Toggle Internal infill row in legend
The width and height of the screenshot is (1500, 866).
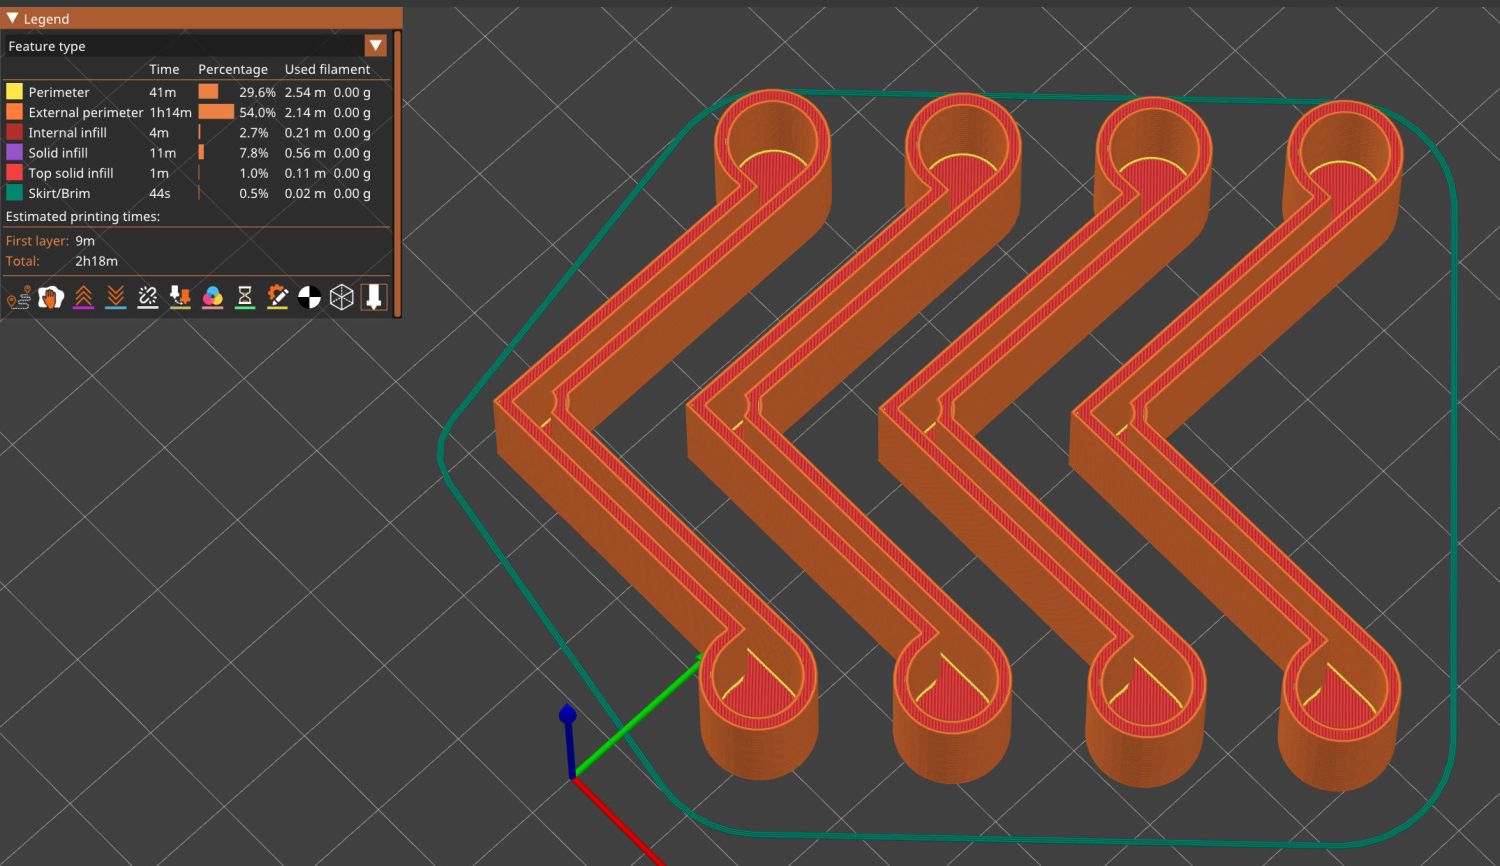pyautogui.click(x=67, y=132)
